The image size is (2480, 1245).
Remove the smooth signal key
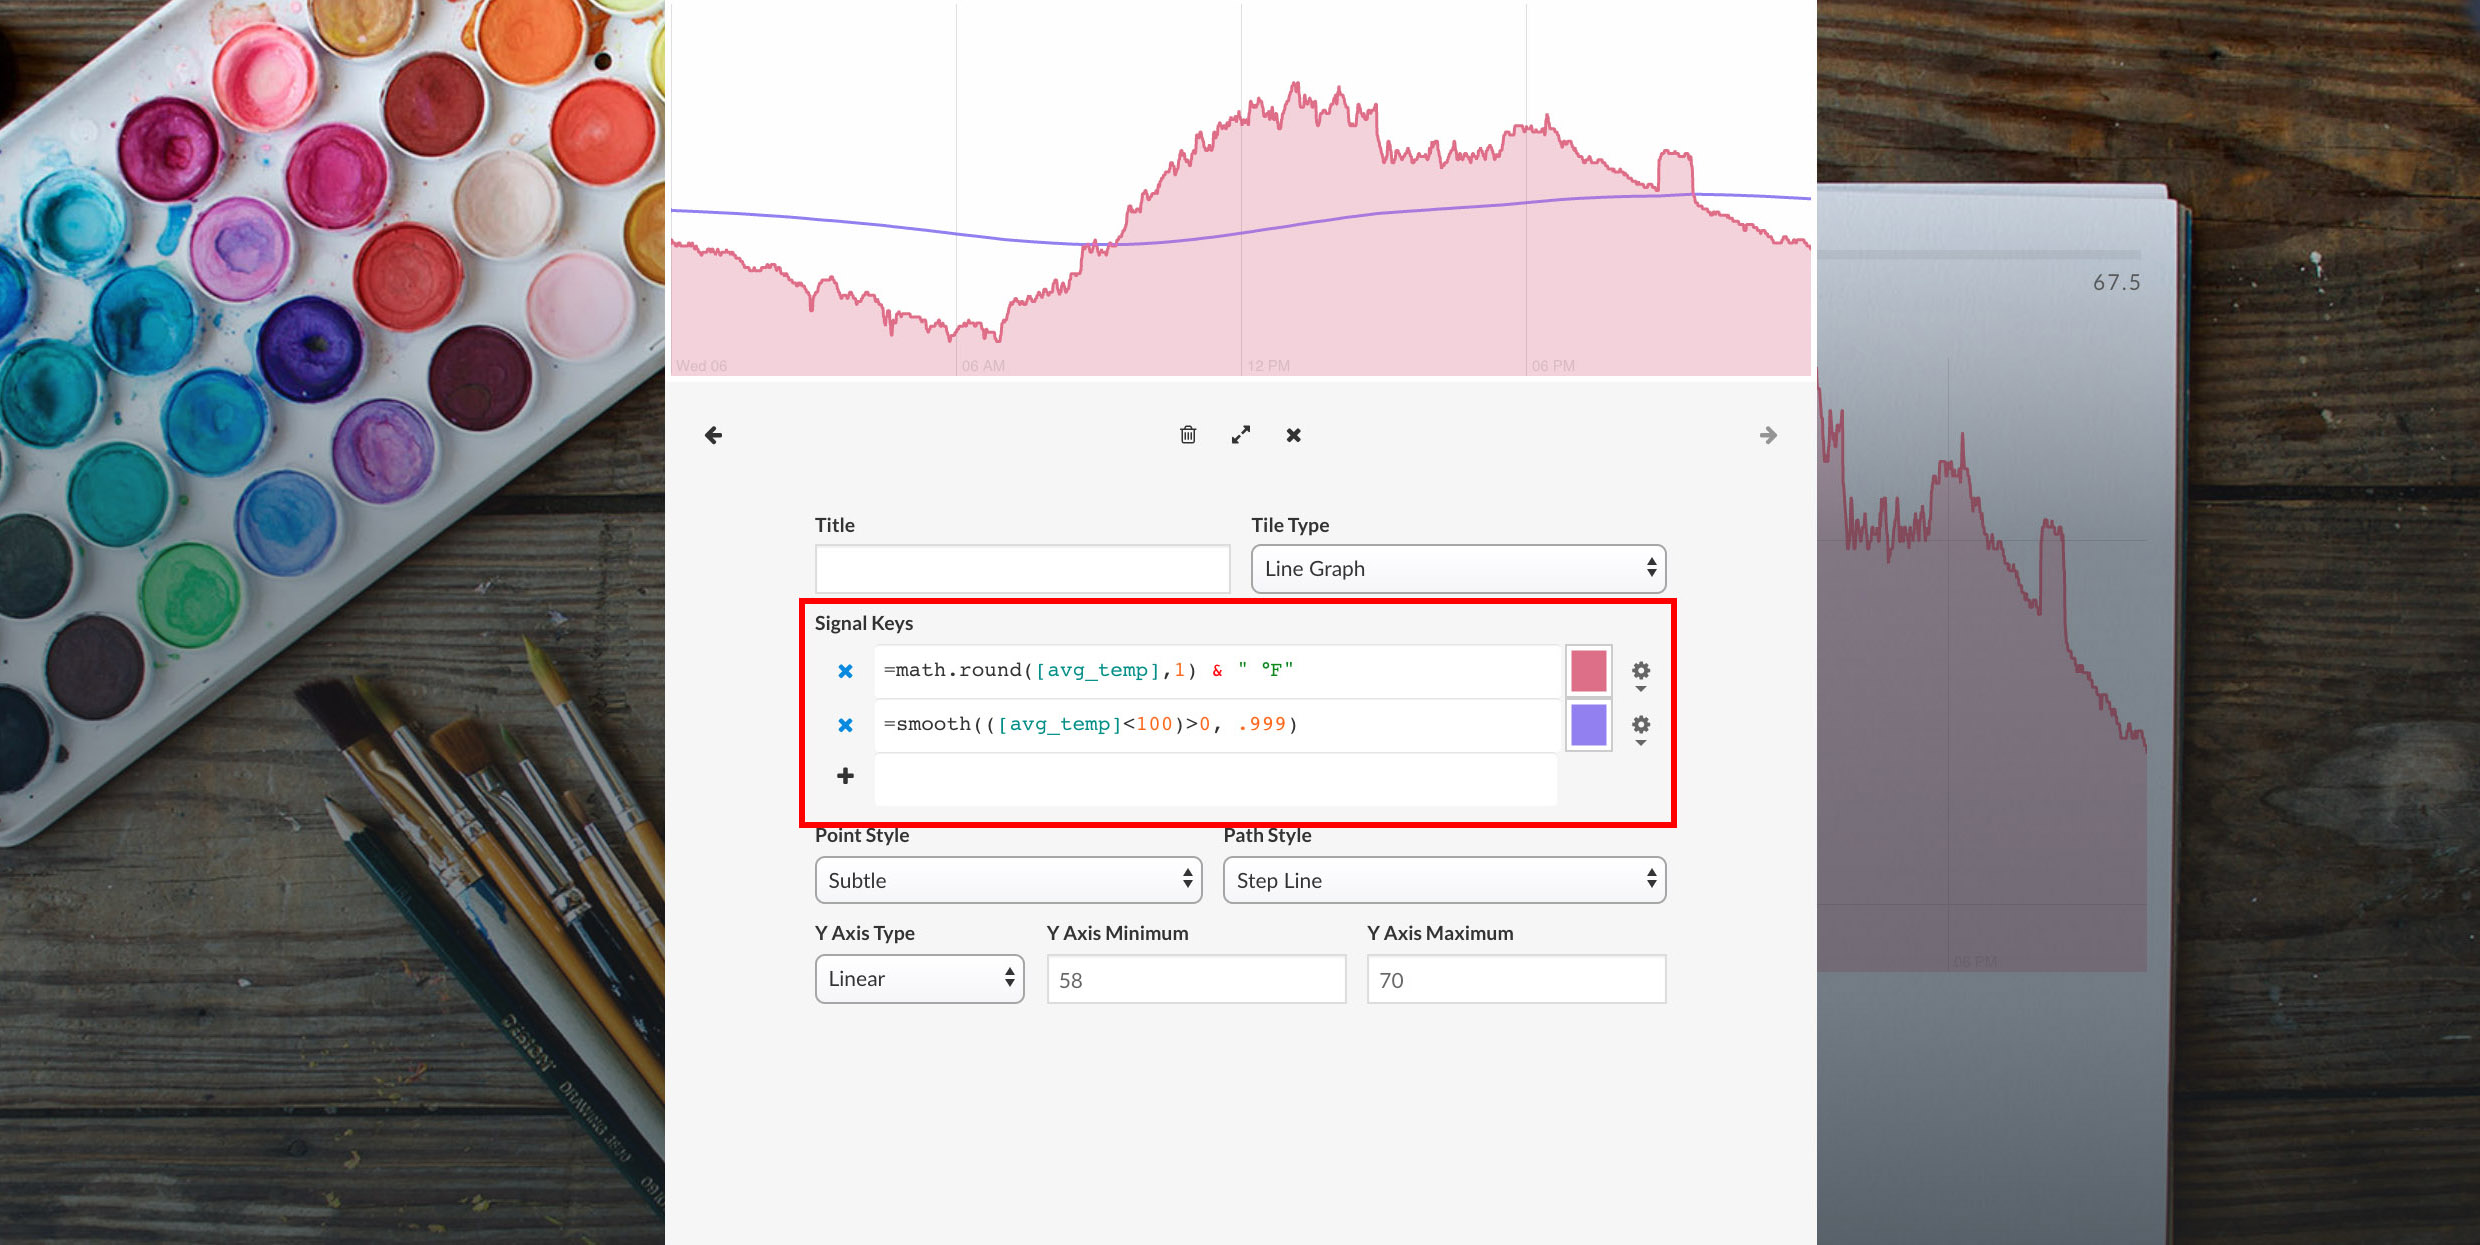coord(845,724)
